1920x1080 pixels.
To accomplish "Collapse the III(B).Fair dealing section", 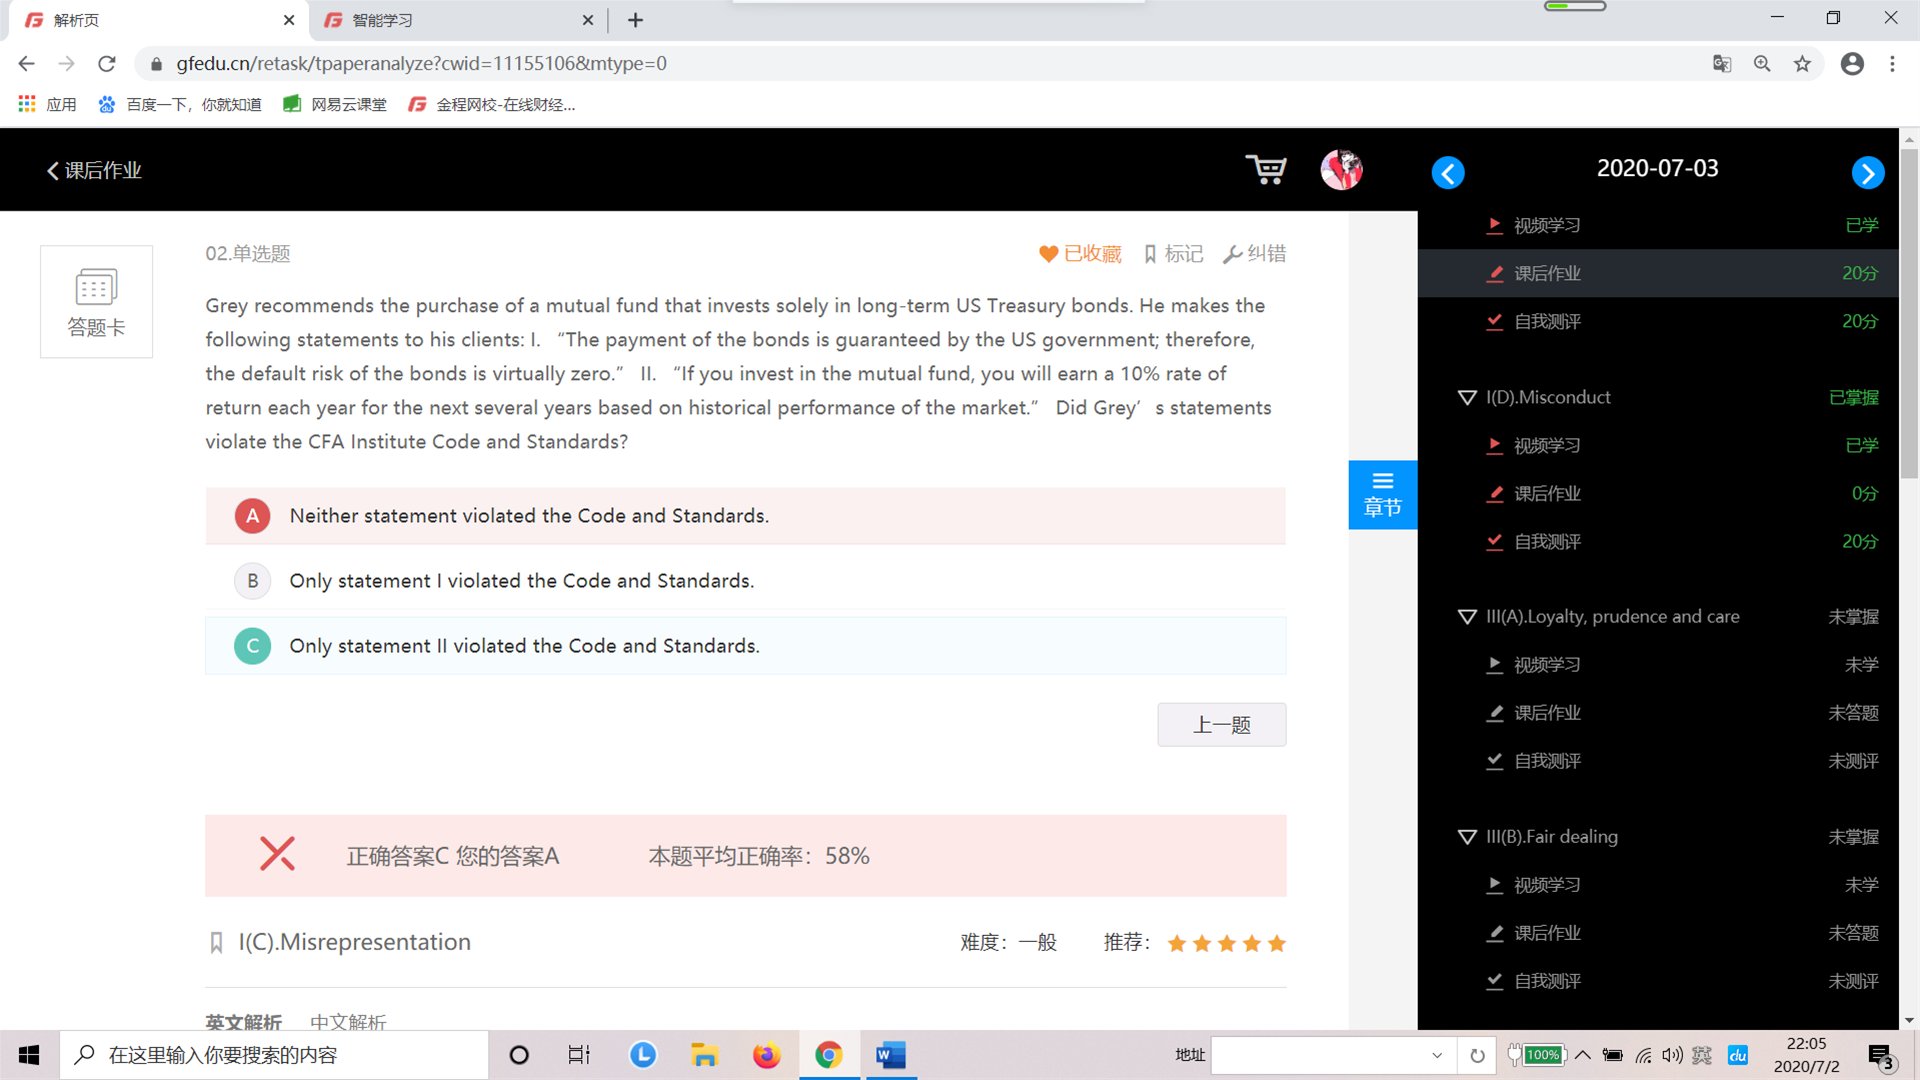I will [1467, 837].
